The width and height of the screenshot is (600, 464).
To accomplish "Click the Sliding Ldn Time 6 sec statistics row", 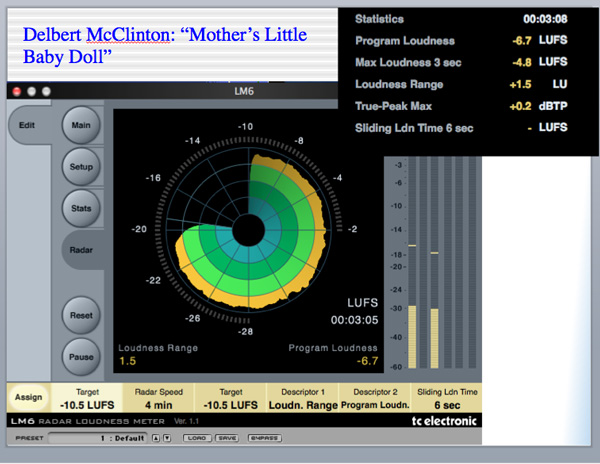I will point(461,128).
